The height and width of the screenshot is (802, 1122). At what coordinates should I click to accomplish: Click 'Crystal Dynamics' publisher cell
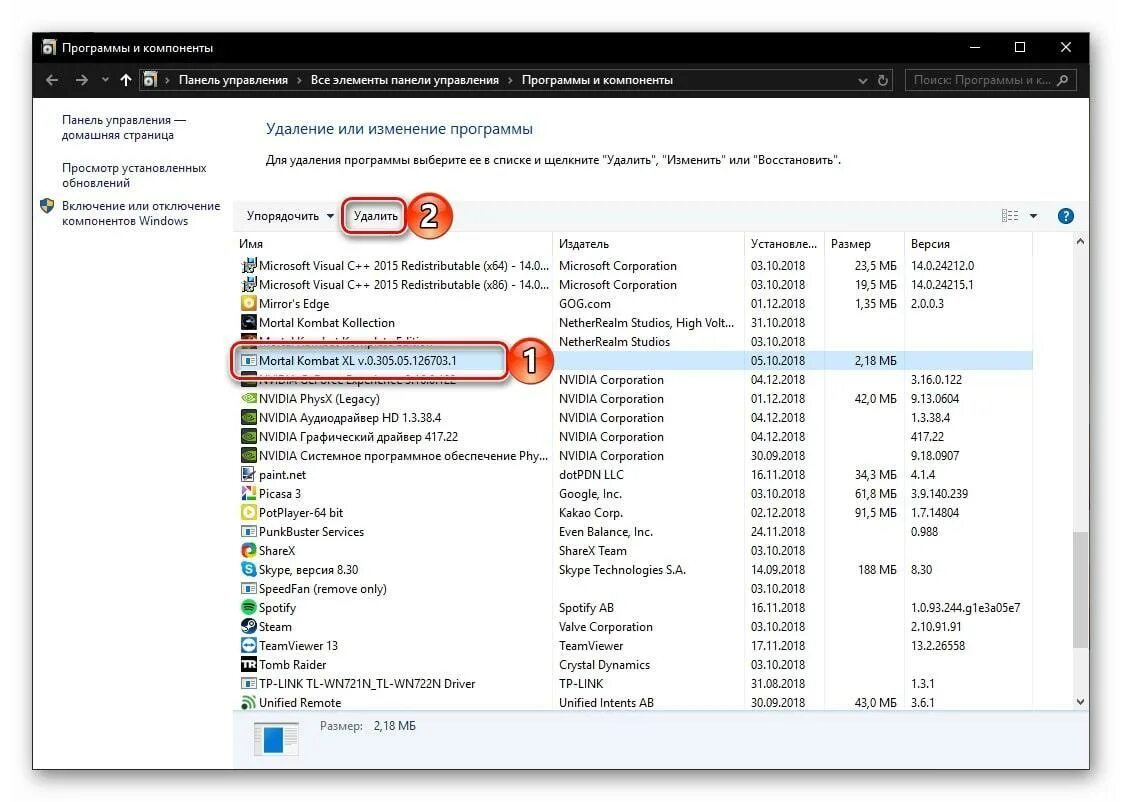[604, 665]
